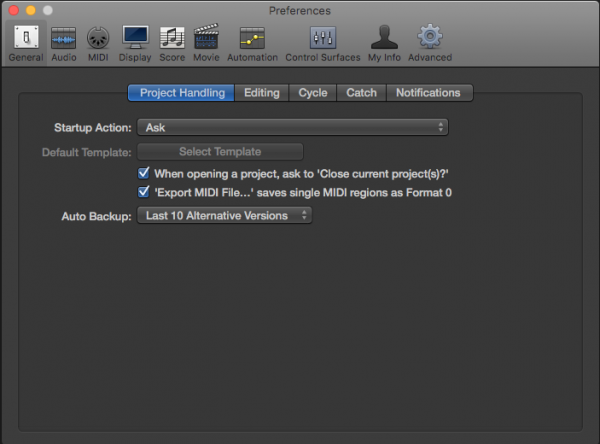
Task: Open the Control Surfaces preferences pane
Action: click(323, 43)
